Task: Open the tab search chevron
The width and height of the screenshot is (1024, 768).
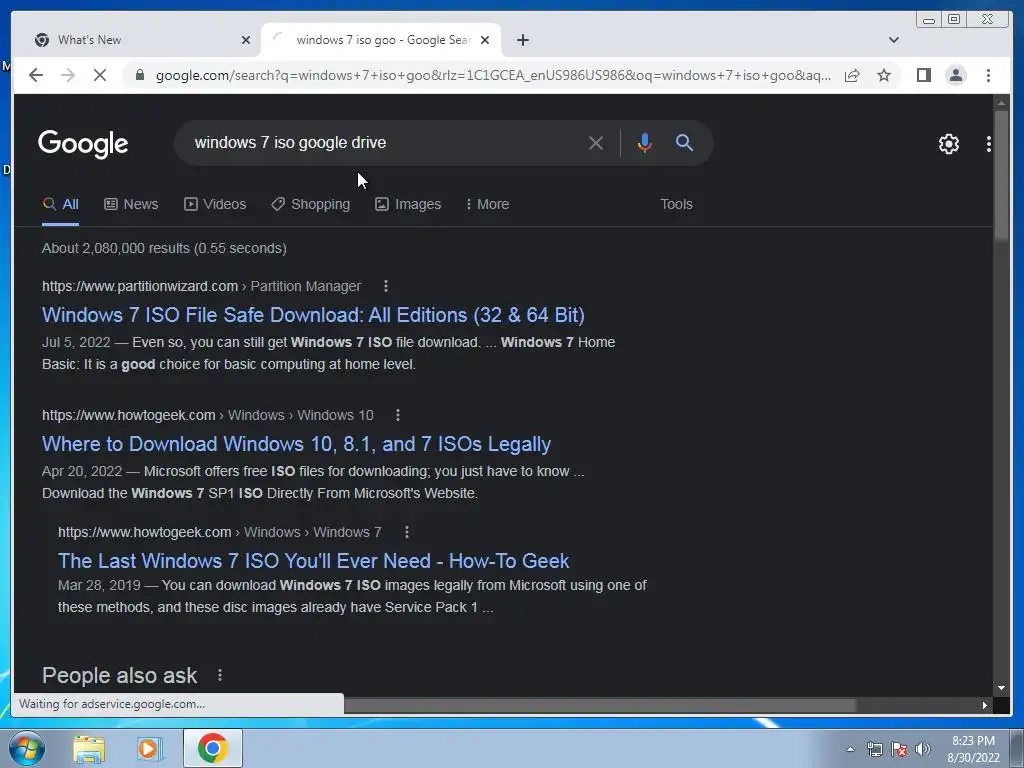Action: click(x=893, y=40)
